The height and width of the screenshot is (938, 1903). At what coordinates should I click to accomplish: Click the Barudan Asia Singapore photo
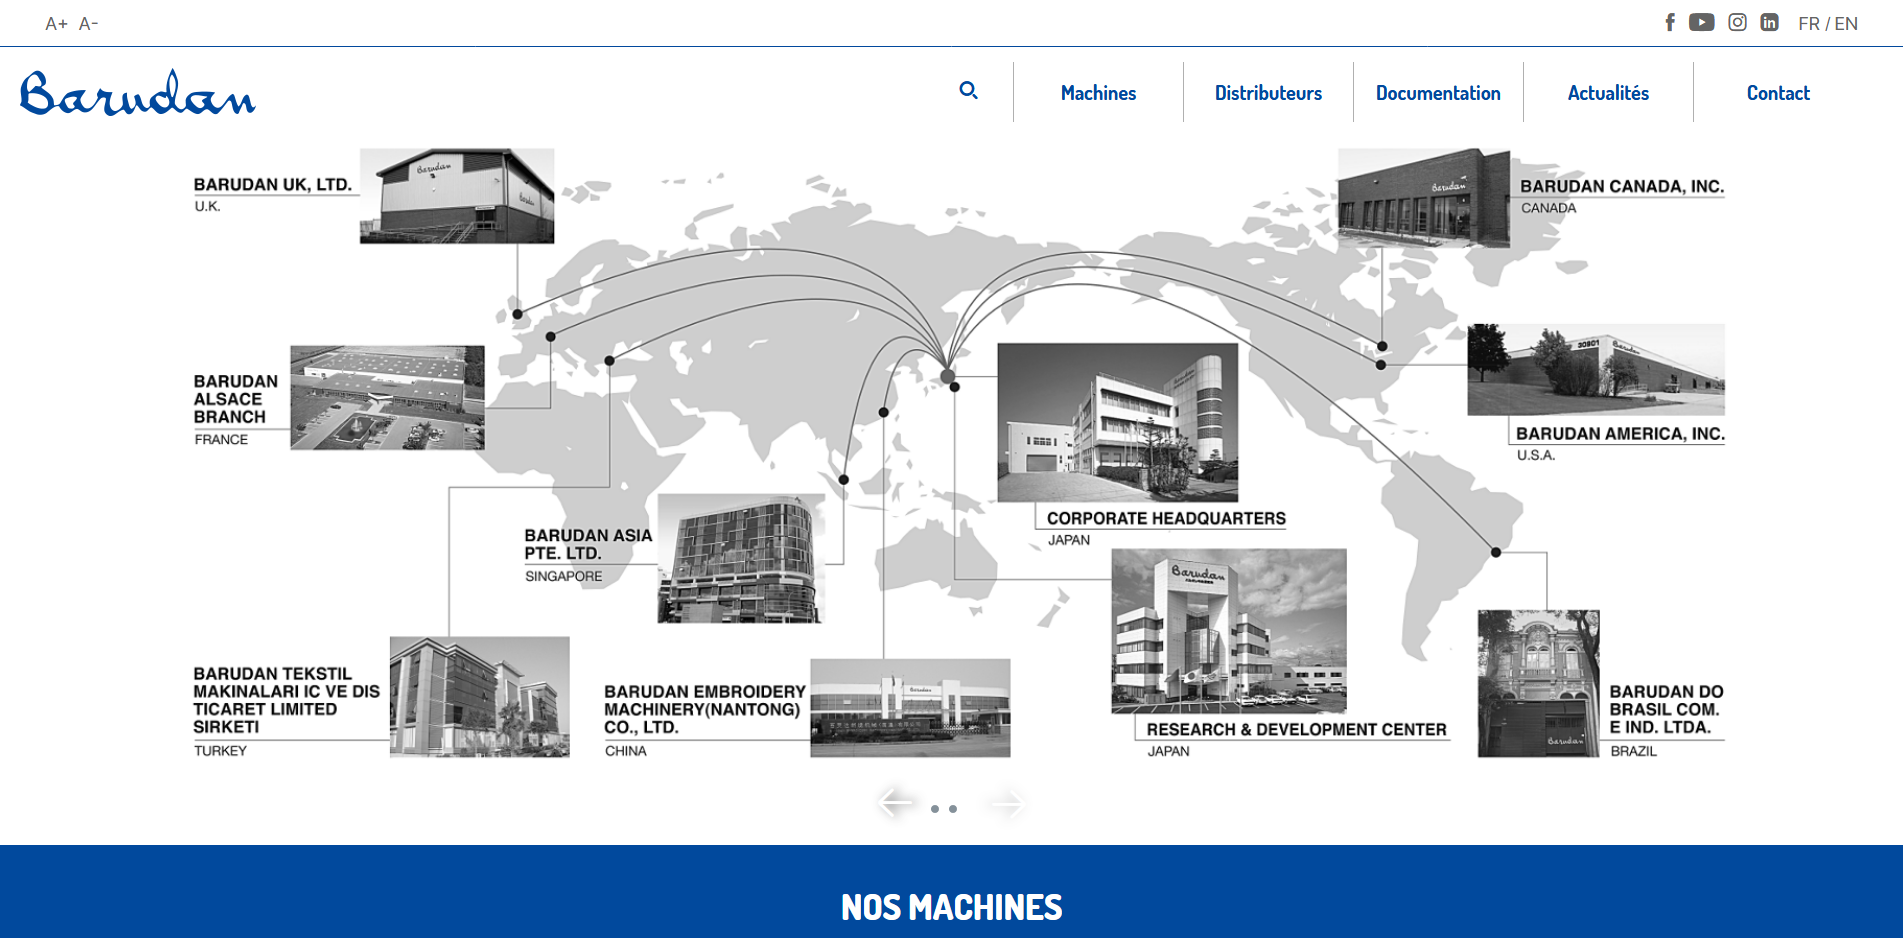(741, 558)
